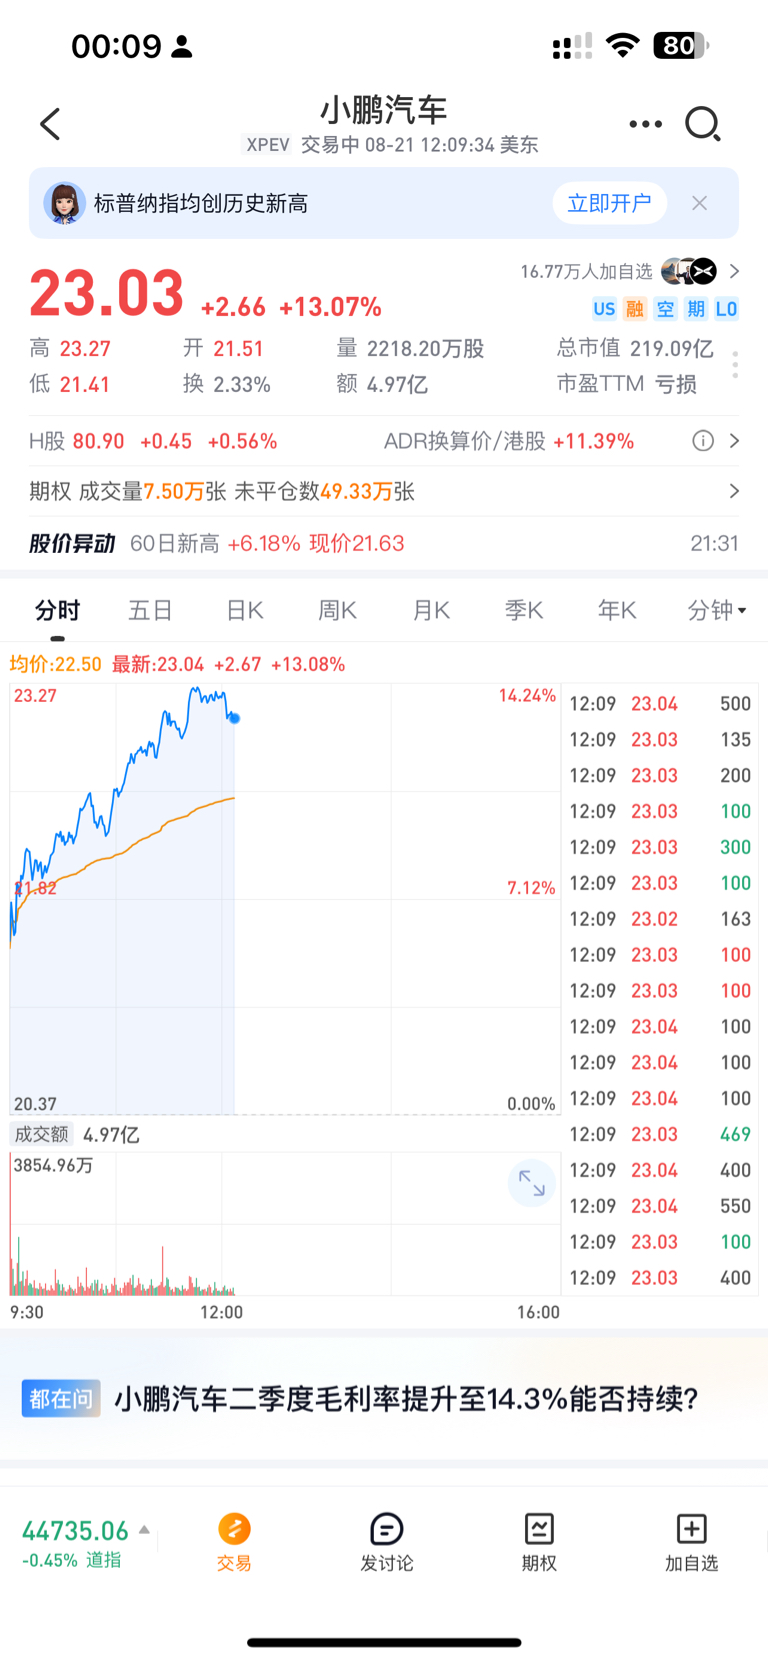Tap the 都在问 tag

(x=61, y=1398)
